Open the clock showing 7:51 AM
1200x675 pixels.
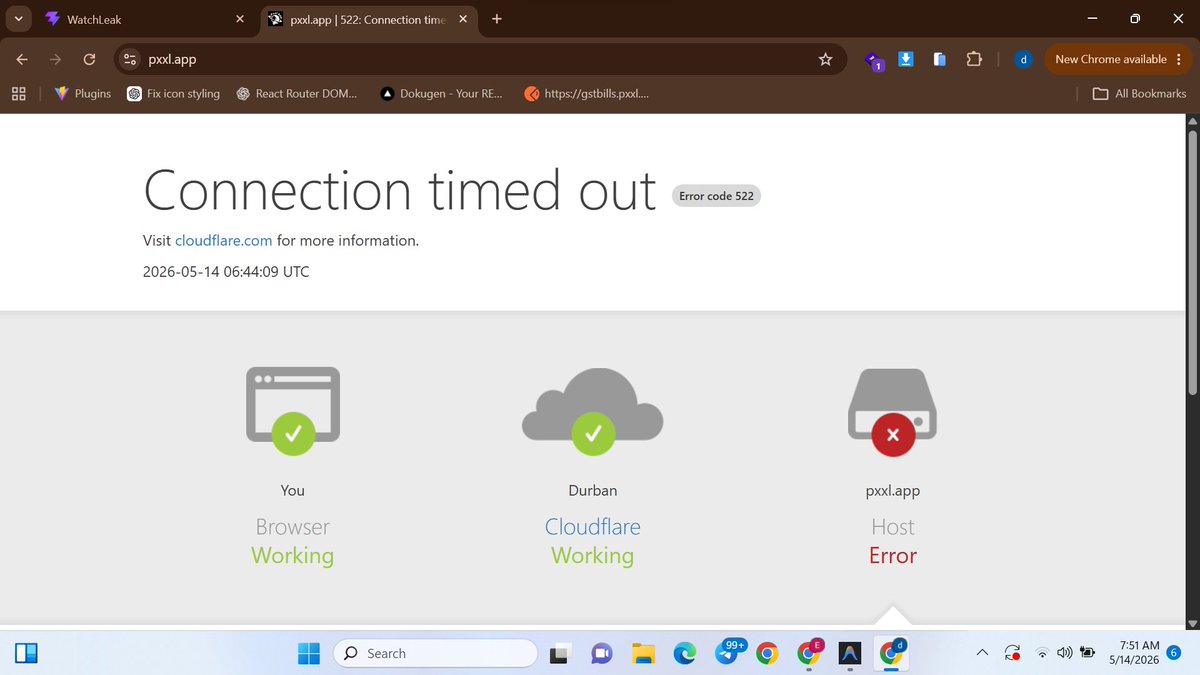pyautogui.click(x=1134, y=653)
